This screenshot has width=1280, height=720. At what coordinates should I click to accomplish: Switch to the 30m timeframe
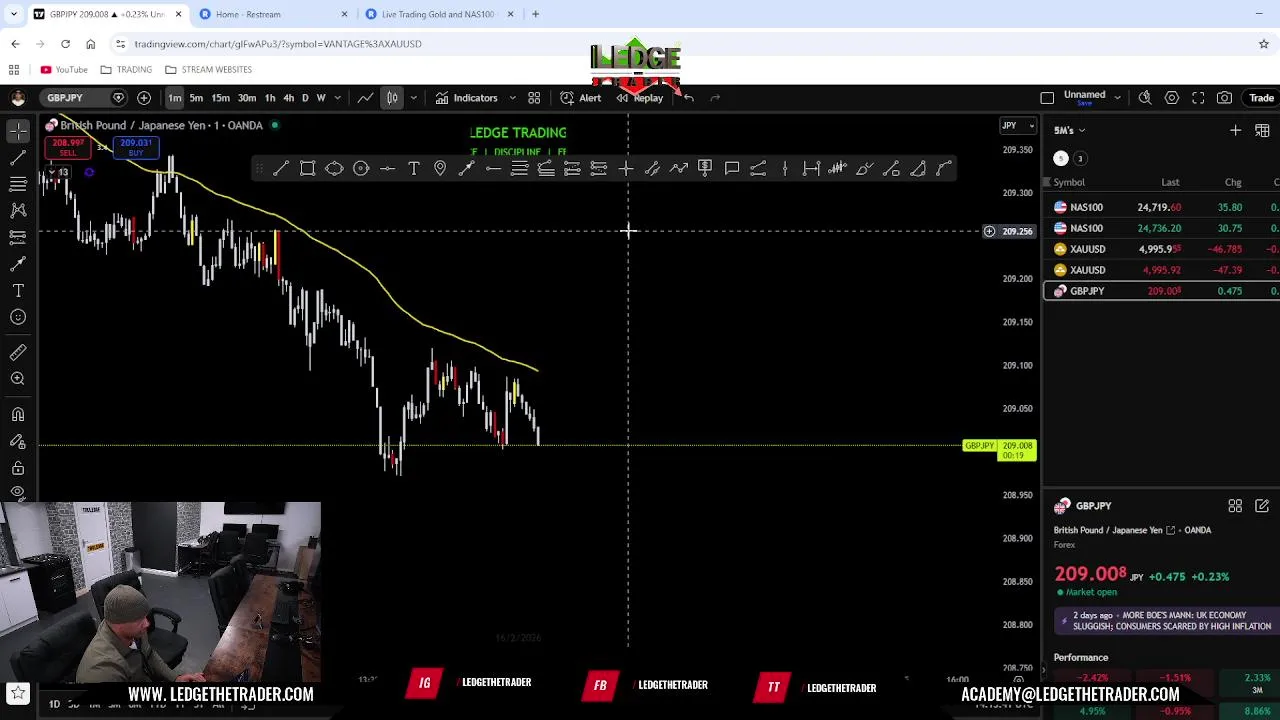point(246,98)
